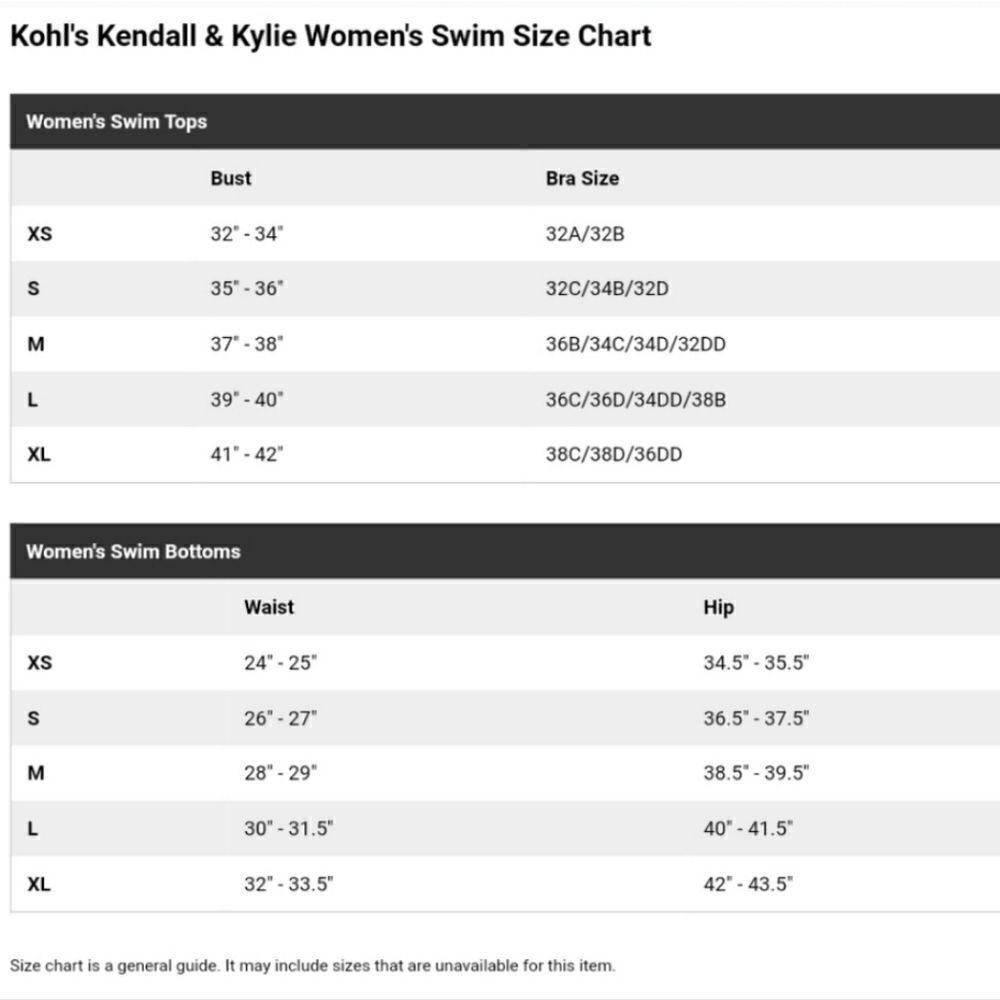The height and width of the screenshot is (1000, 1000).
Task: Select the Waist column header
Action: (x=269, y=607)
